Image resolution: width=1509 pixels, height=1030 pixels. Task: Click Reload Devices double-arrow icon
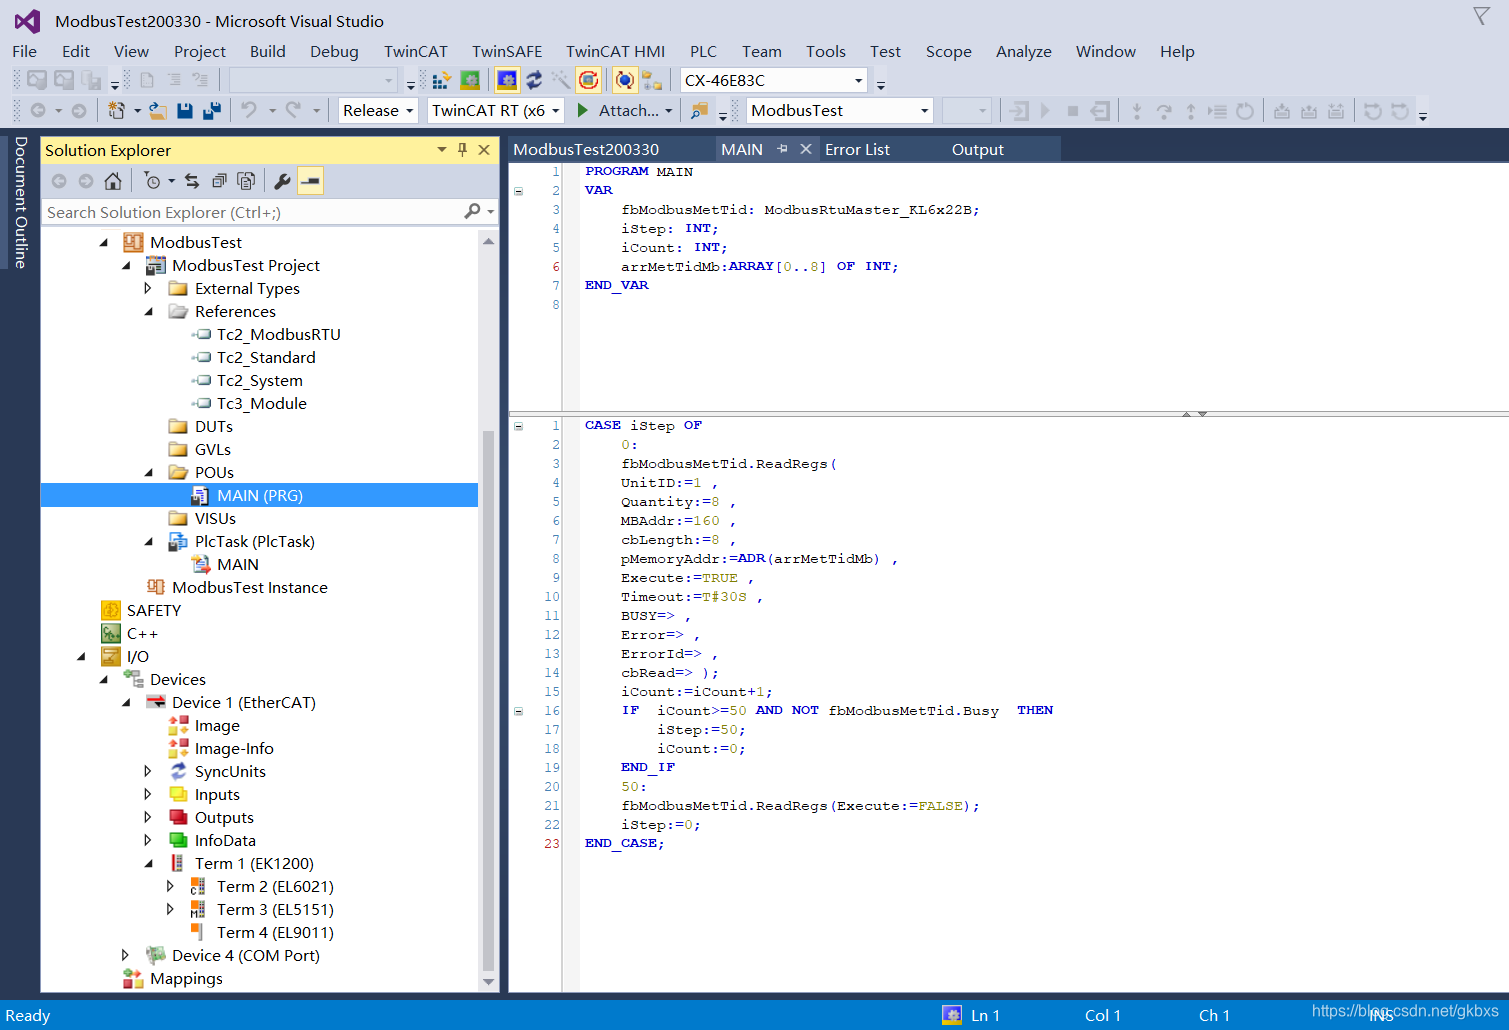(534, 80)
